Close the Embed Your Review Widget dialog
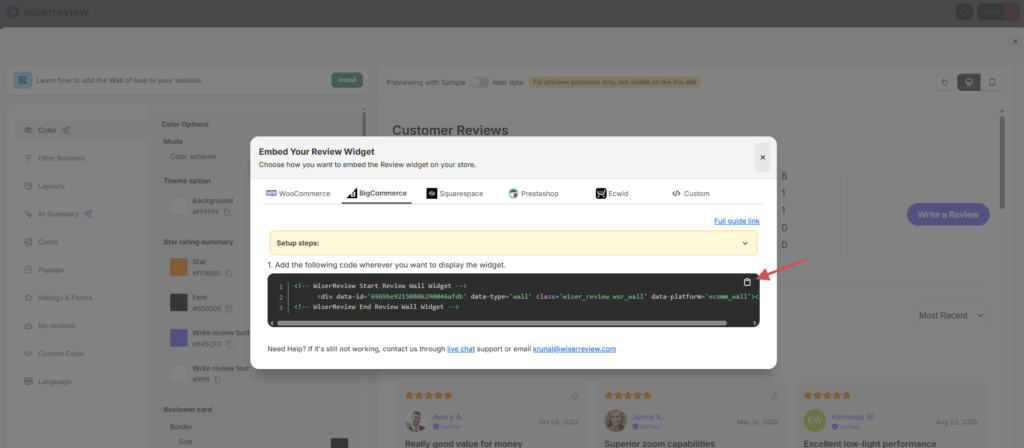Viewport: 1024px width, 448px height. click(x=762, y=157)
